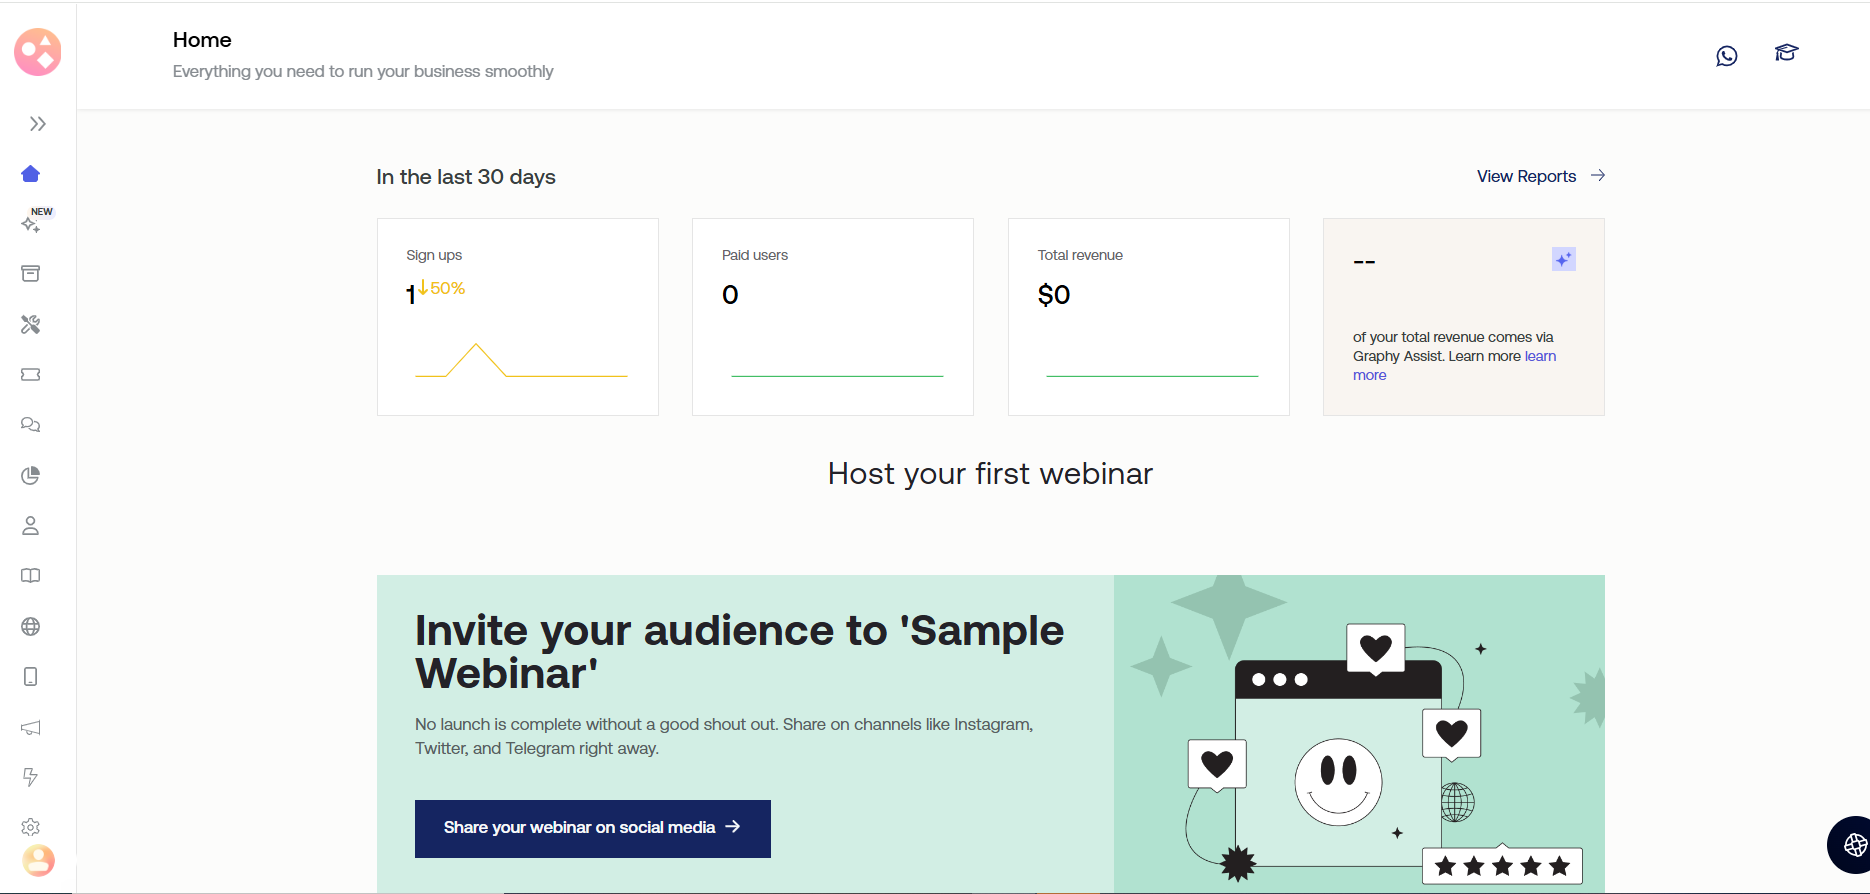This screenshot has width=1870, height=894.
Task: Open the archive box sidebar icon
Action: (x=31, y=274)
